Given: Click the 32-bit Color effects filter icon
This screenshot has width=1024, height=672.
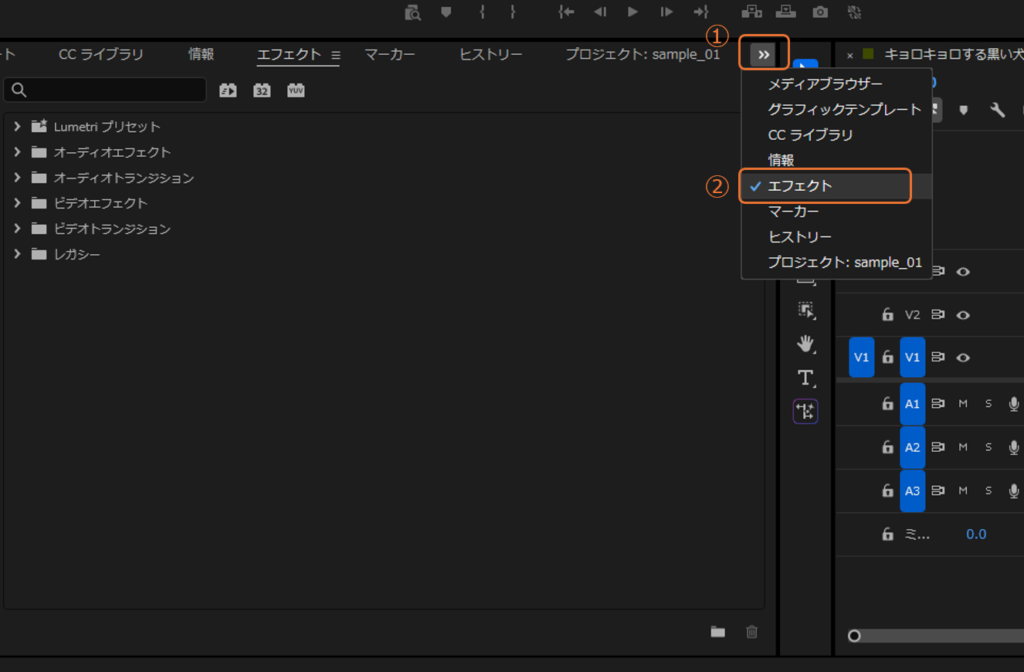Looking at the screenshot, I should [262, 90].
